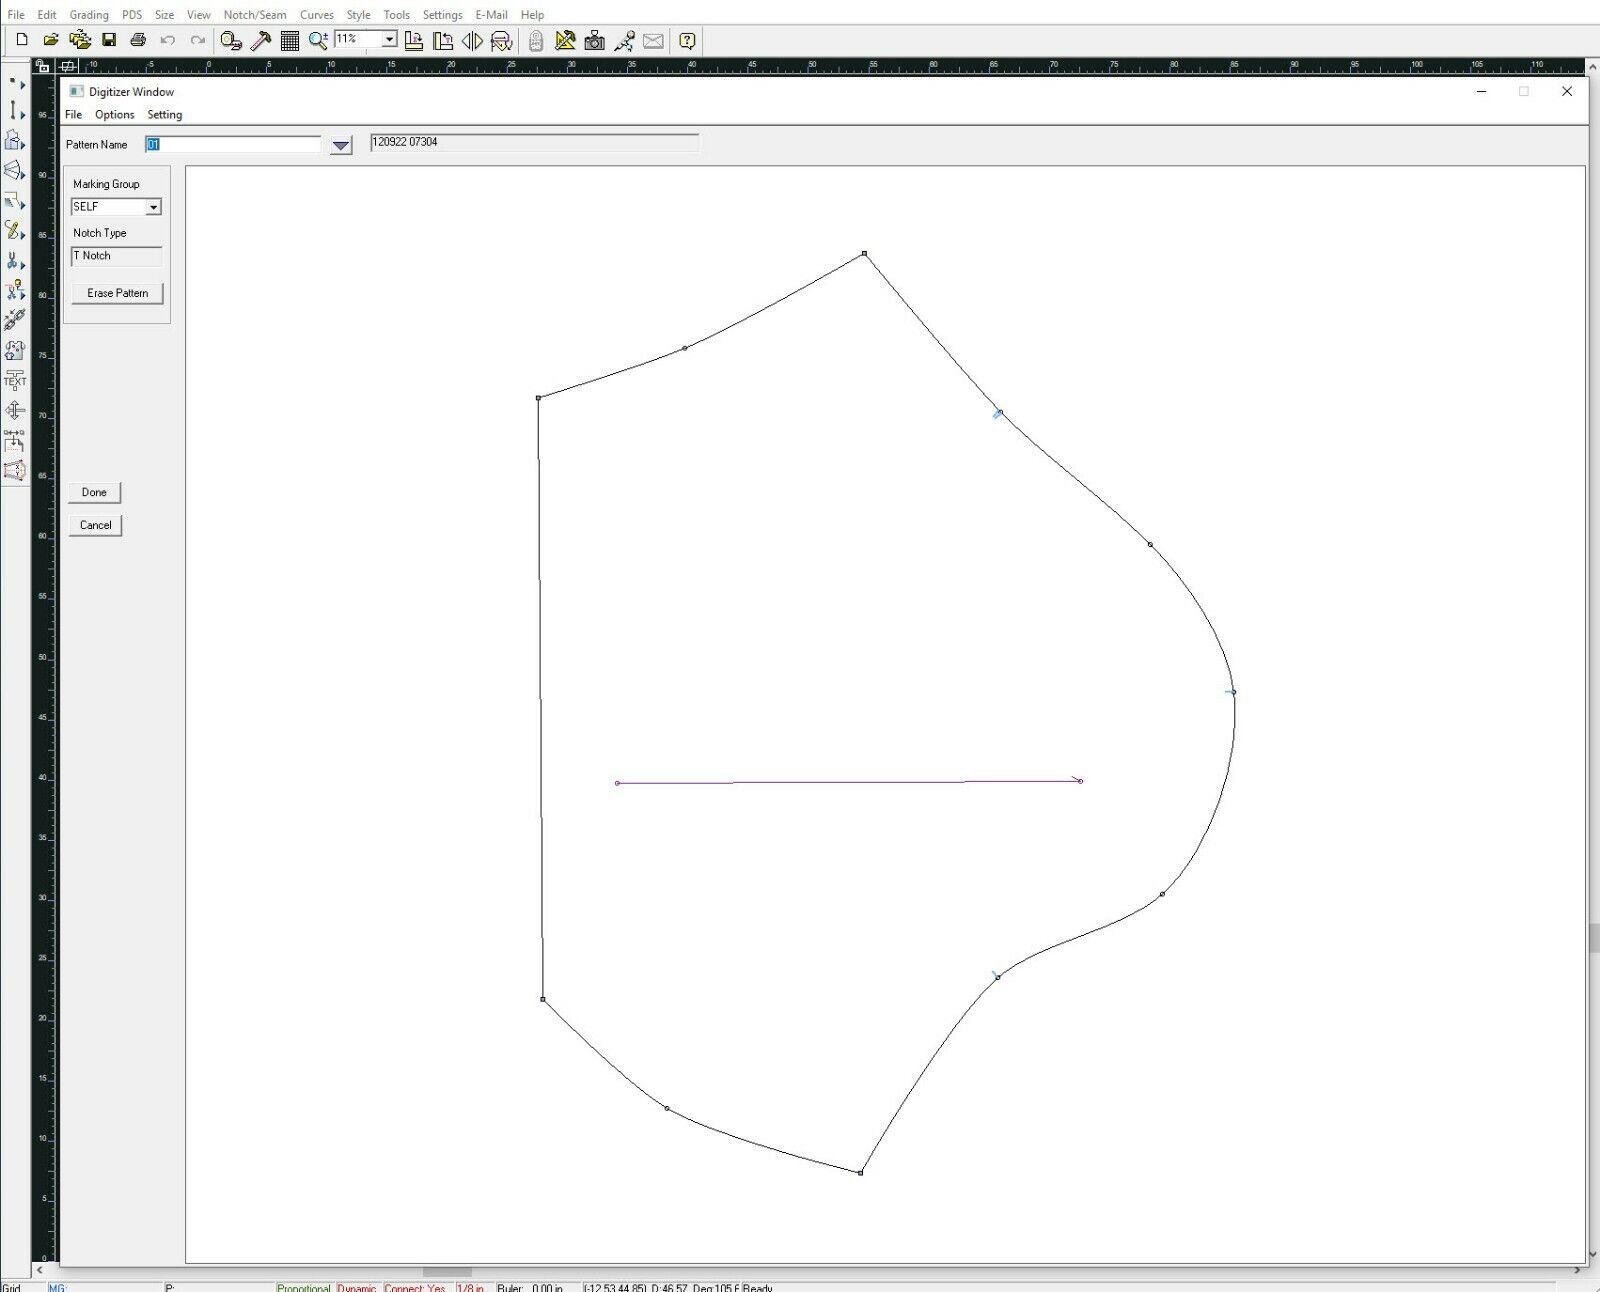Open the zoom percentage dropdown

pos(390,39)
